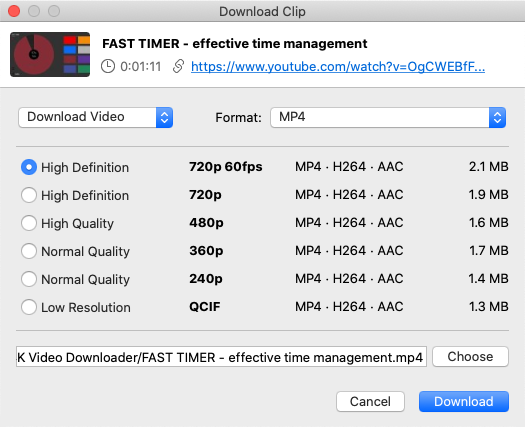The width and height of the screenshot is (525, 427).
Task: Click the clock duration icon
Action: pyautogui.click(x=108, y=66)
